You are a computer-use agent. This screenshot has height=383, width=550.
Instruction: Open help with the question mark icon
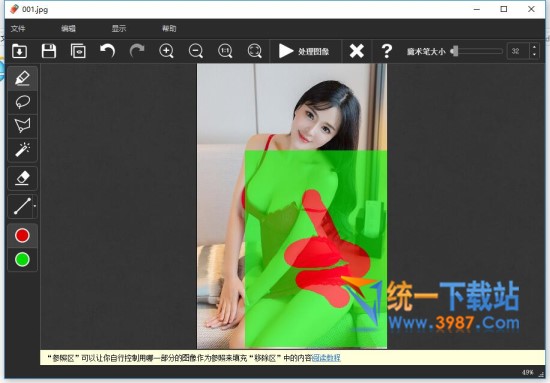pos(387,51)
